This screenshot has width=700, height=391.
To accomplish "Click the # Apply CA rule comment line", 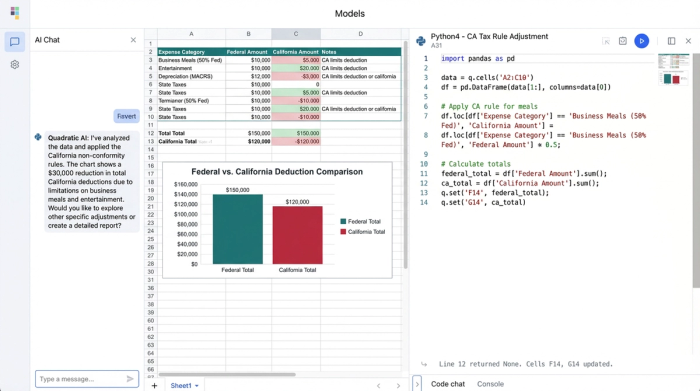I will [x=489, y=106].
